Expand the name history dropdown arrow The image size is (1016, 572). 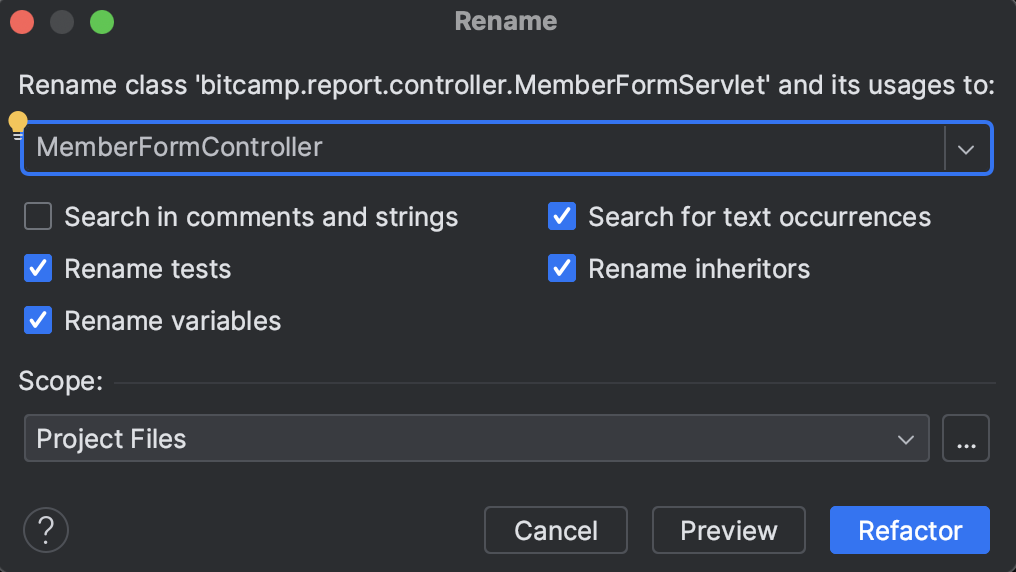point(966,148)
